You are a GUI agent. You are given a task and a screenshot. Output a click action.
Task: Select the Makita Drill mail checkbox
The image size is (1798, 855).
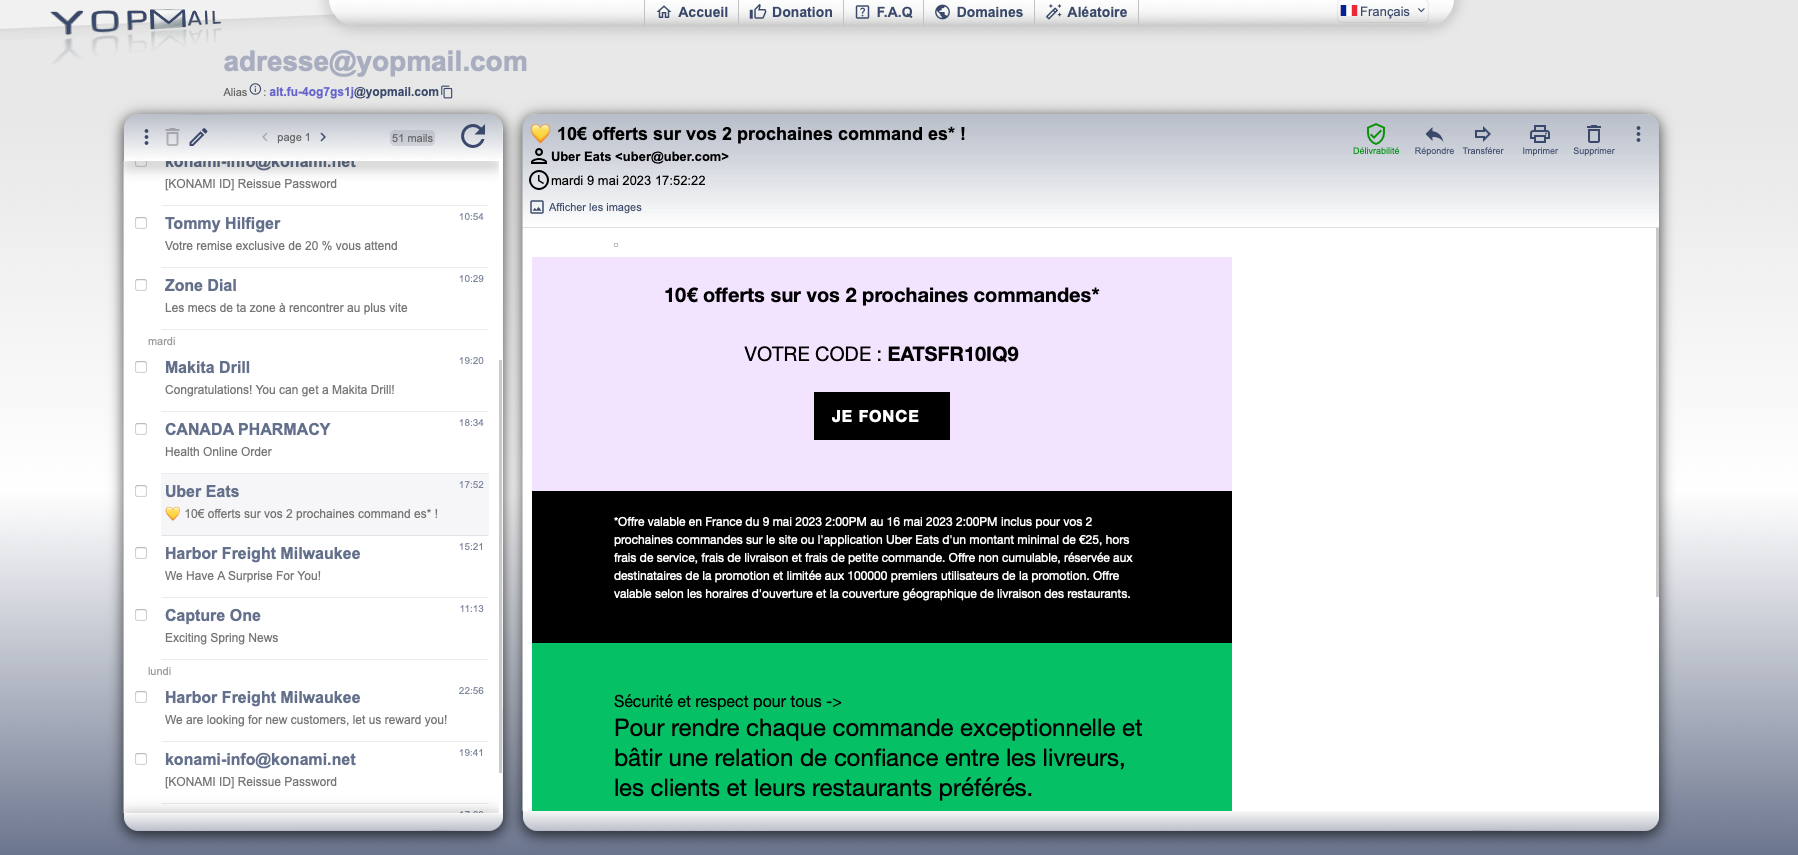pos(141,367)
